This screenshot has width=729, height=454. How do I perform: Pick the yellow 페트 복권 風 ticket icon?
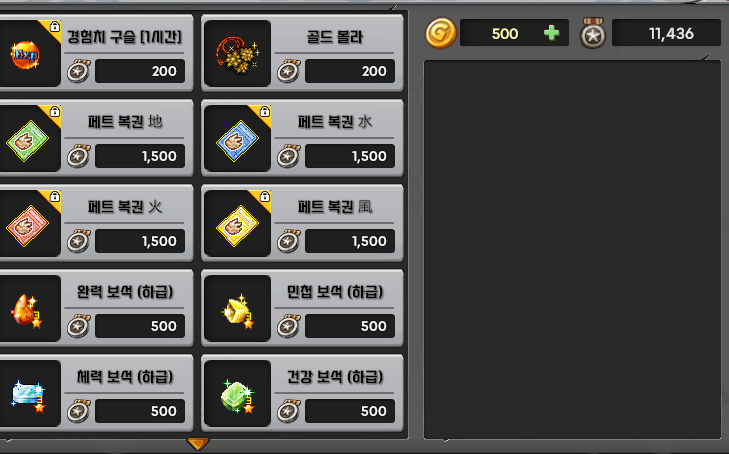(238, 226)
